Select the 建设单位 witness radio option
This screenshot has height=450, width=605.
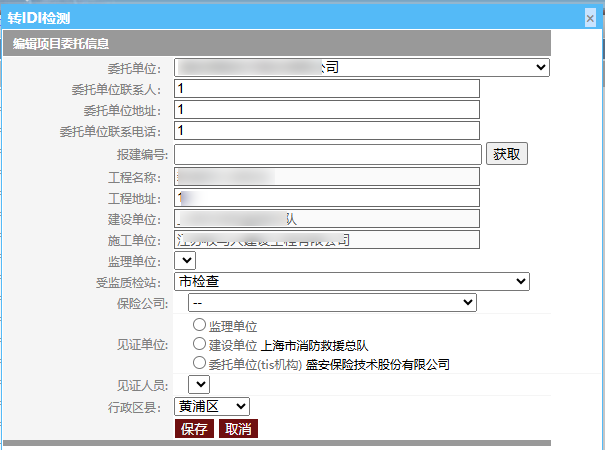click(x=199, y=344)
